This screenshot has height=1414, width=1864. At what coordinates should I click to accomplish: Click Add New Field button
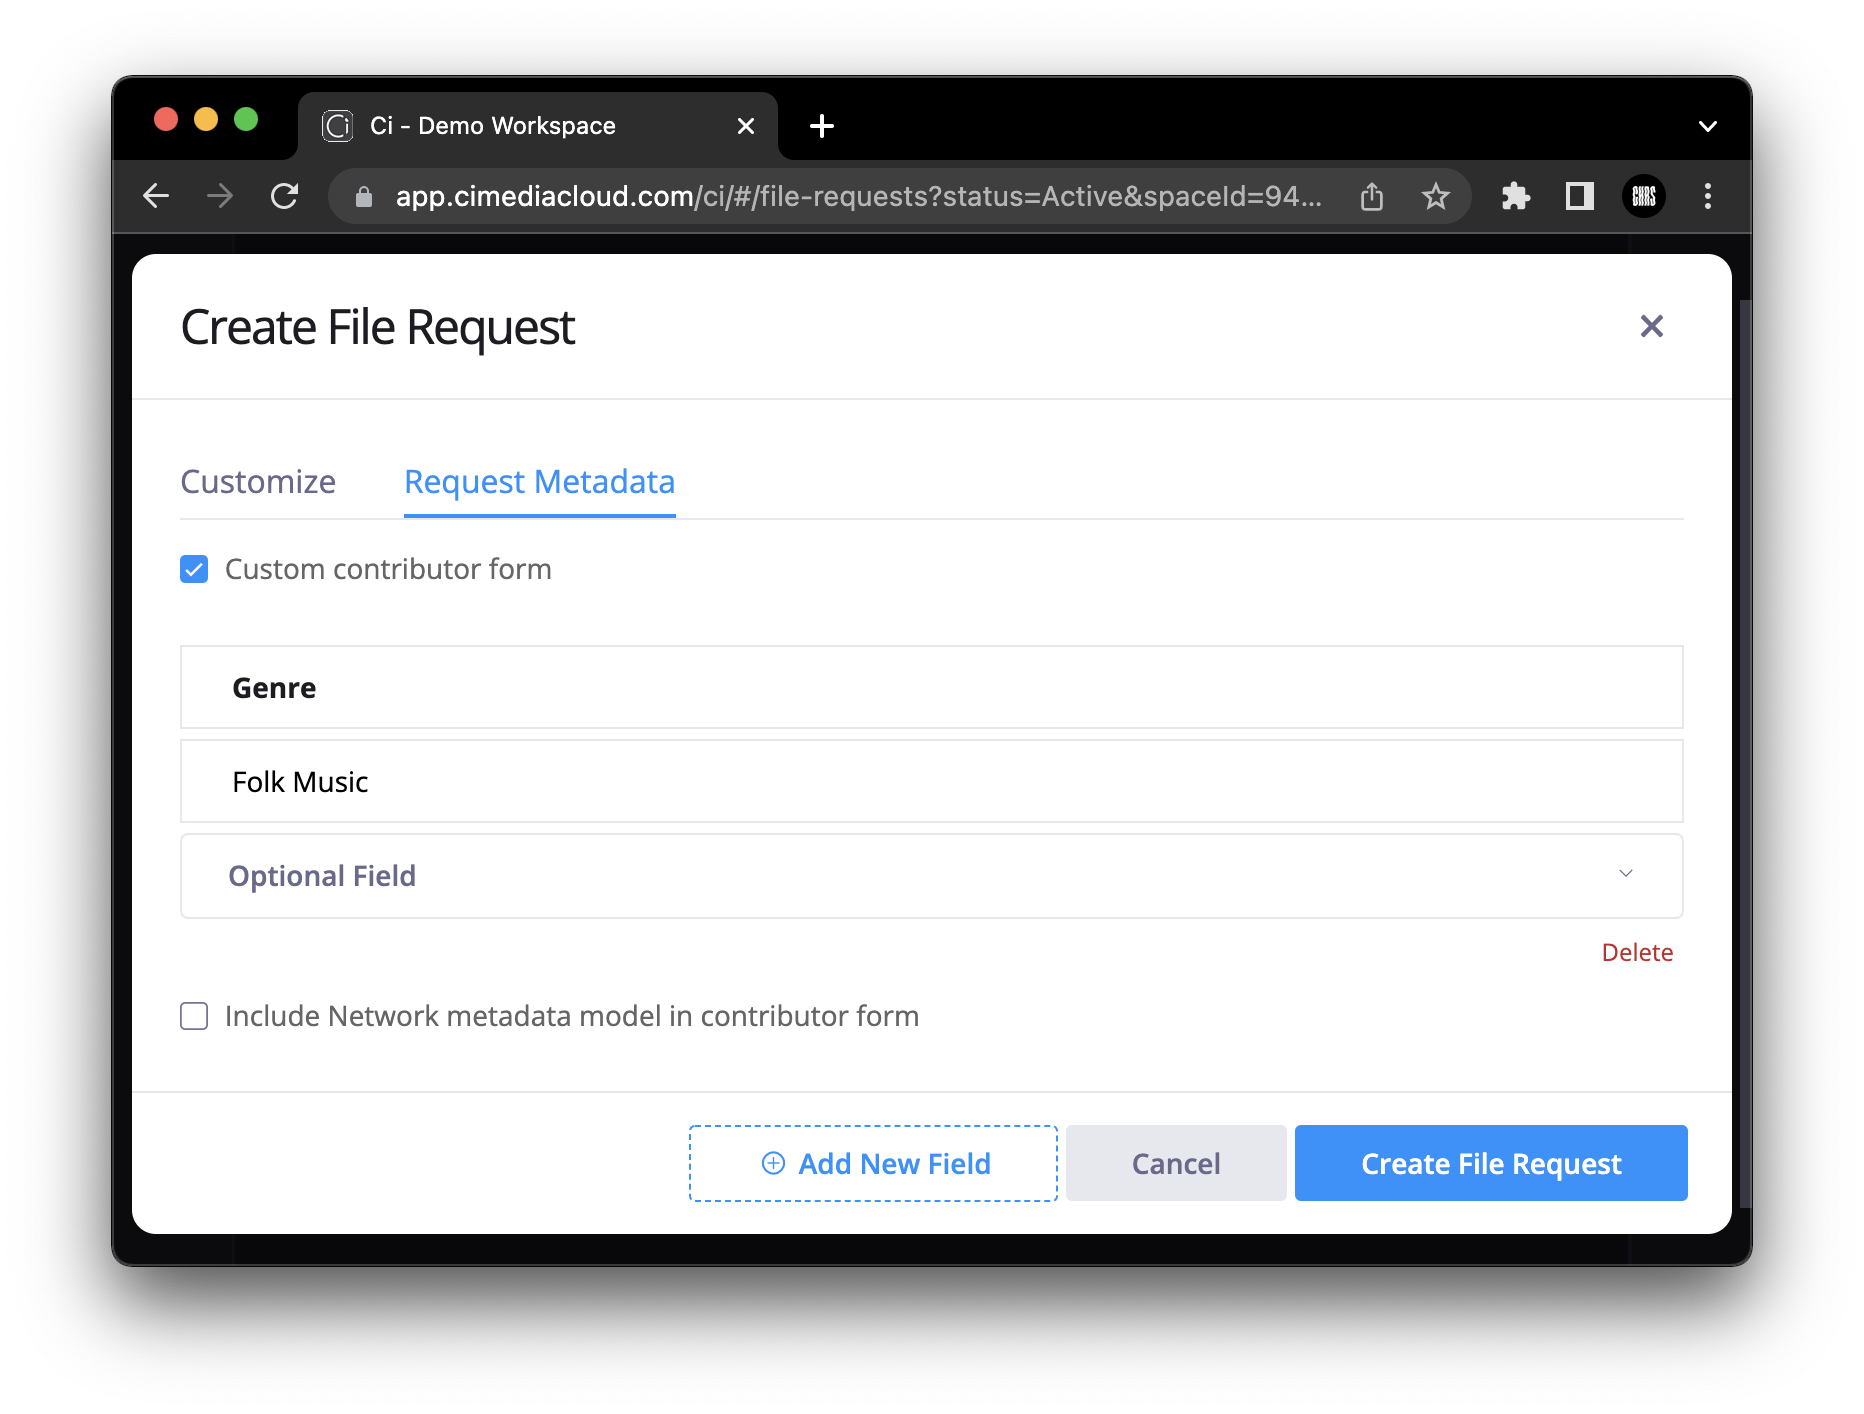tap(873, 1163)
